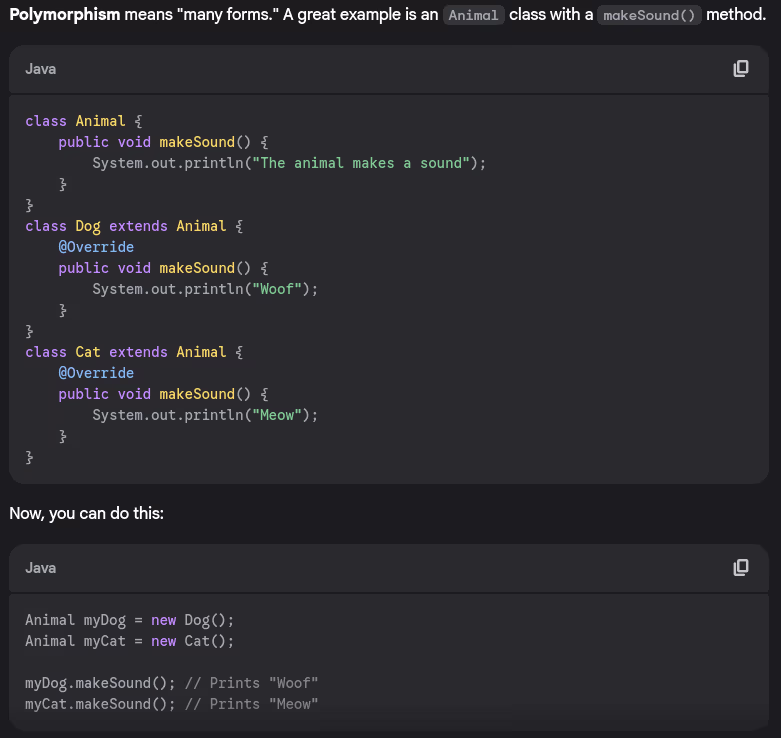The width and height of the screenshot is (781, 738).
Task: Click the "Woof" println statement
Action: [x=205, y=289]
